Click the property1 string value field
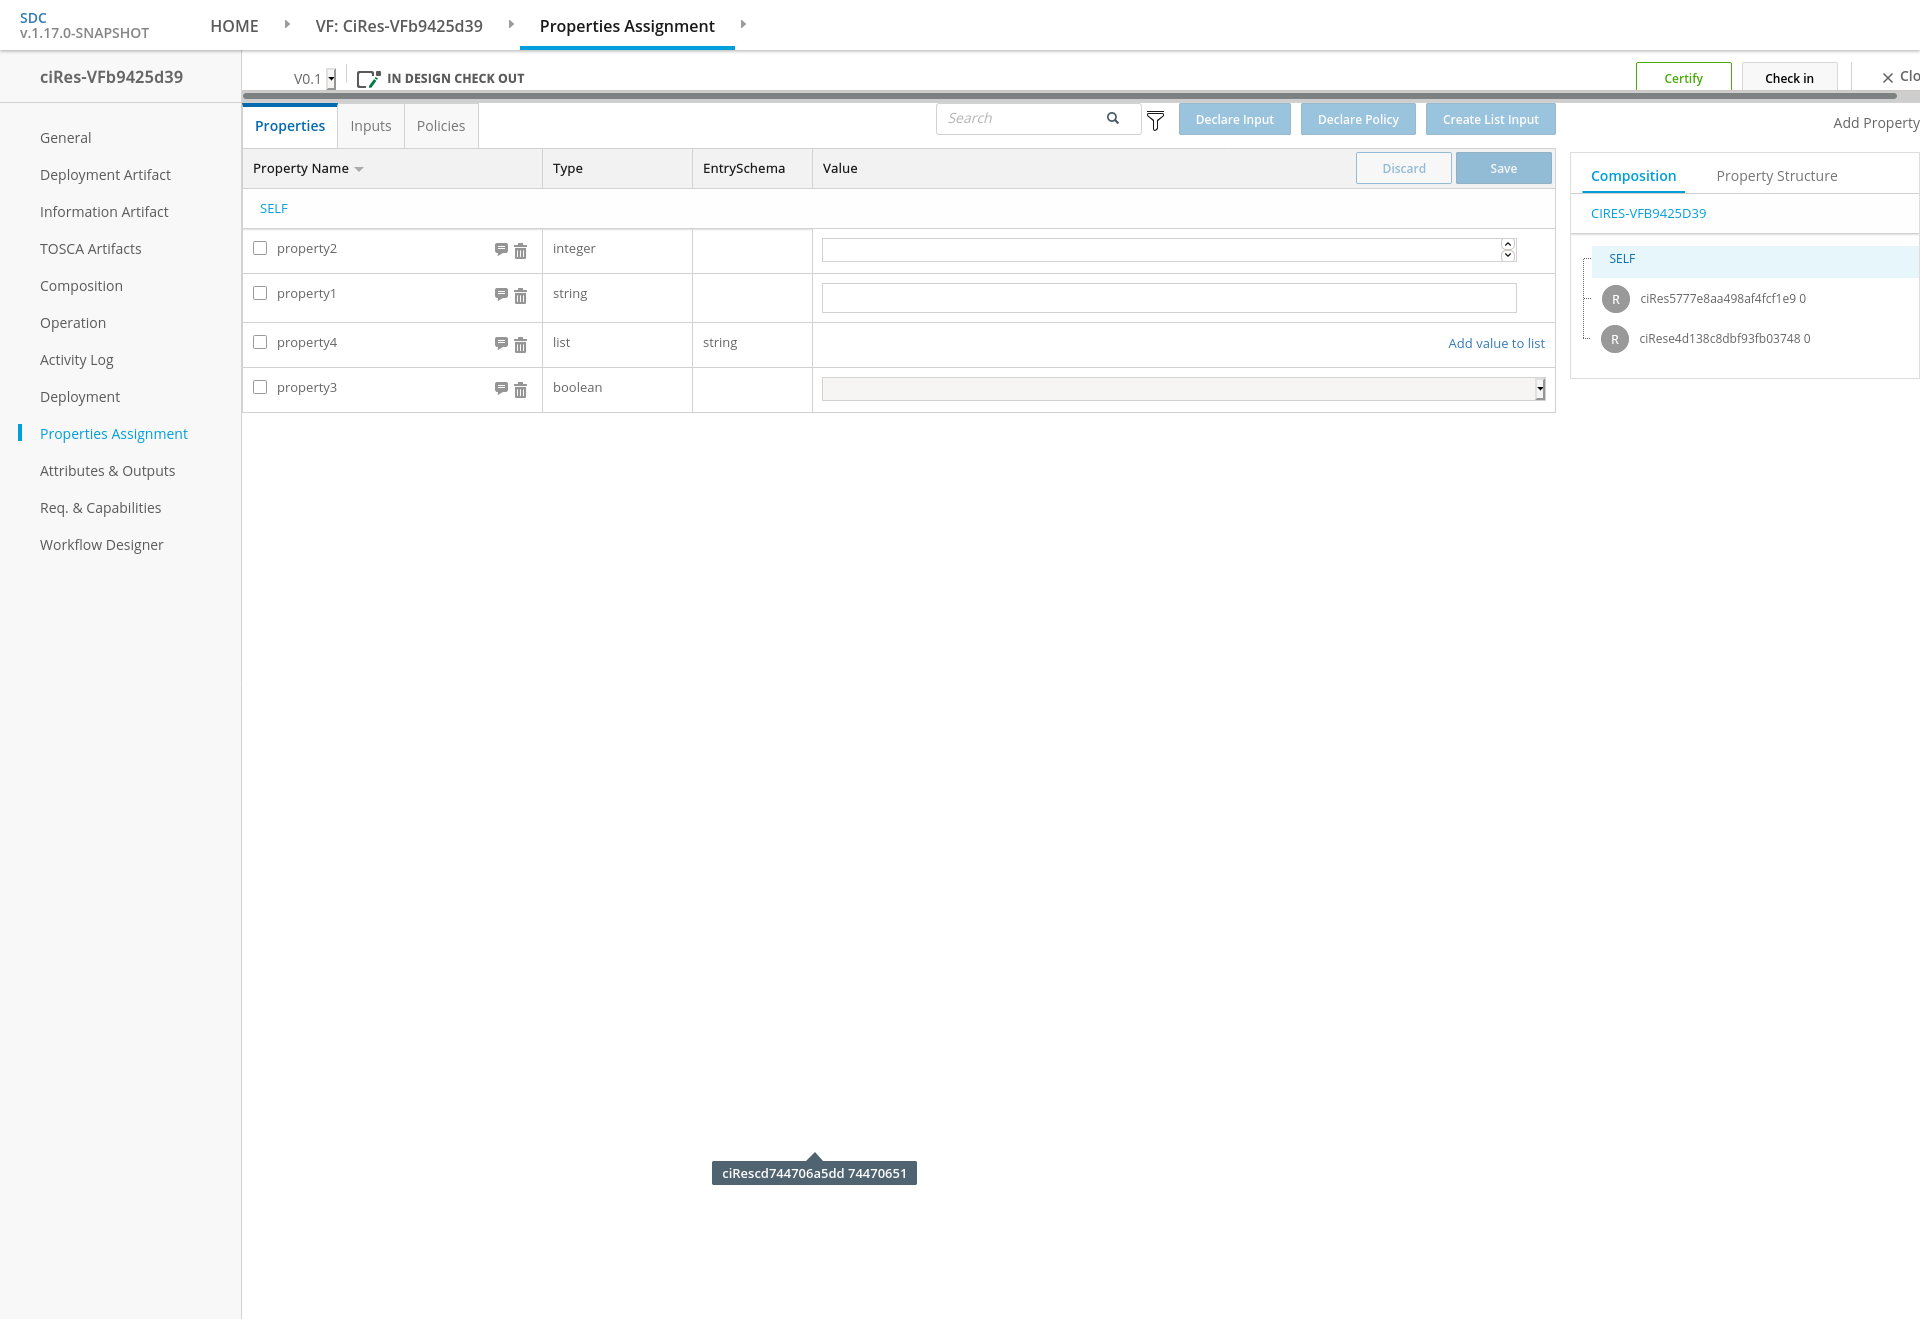 tap(1169, 298)
